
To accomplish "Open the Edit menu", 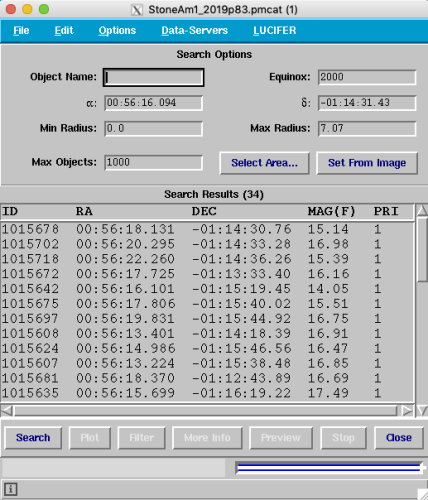I will click(64, 30).
